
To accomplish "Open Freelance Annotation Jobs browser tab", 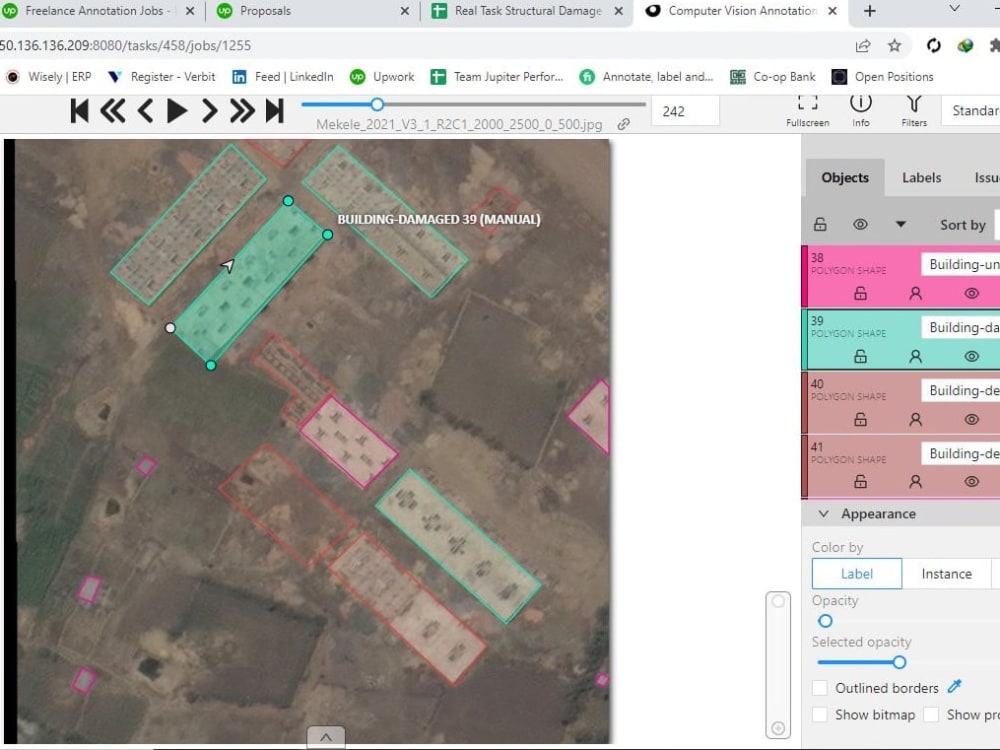I will tap(98, 11).
